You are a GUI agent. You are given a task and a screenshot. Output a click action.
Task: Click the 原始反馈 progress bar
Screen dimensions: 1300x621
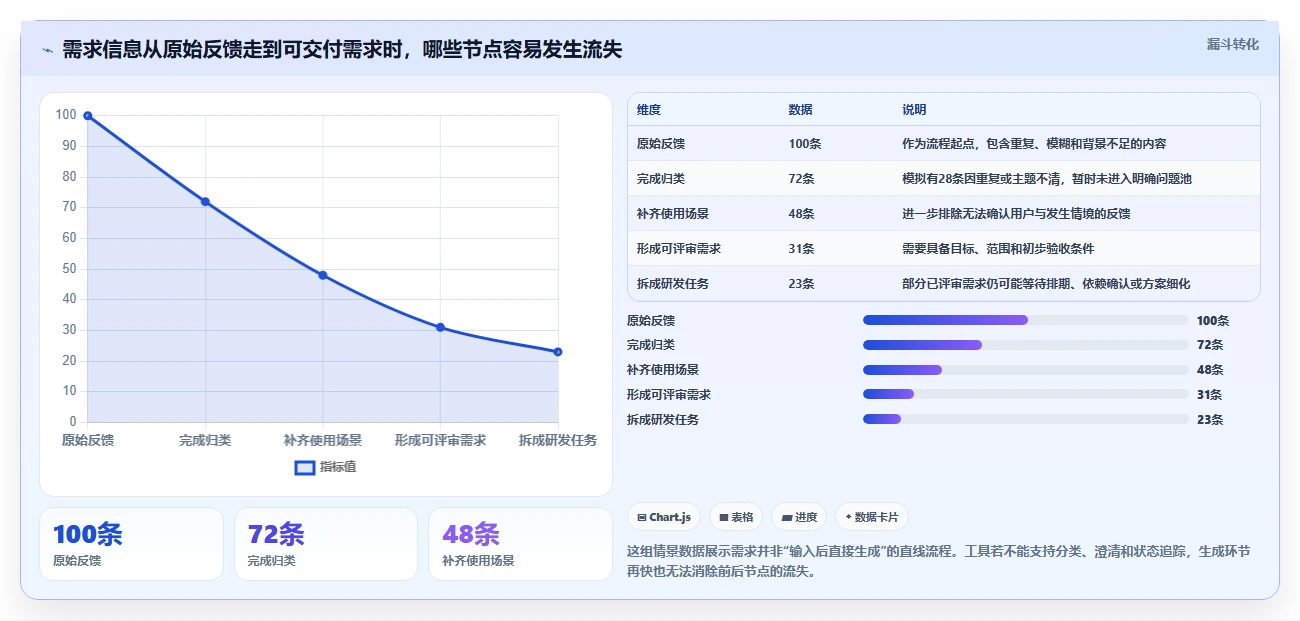pyautogui.click(x=1025, y=320)
